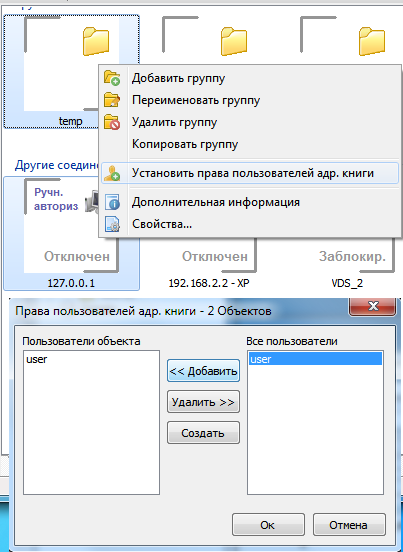Viewport: 403px width, 552px height.
Task: Click the << Добавить button
Action: (x=203, y=371)
